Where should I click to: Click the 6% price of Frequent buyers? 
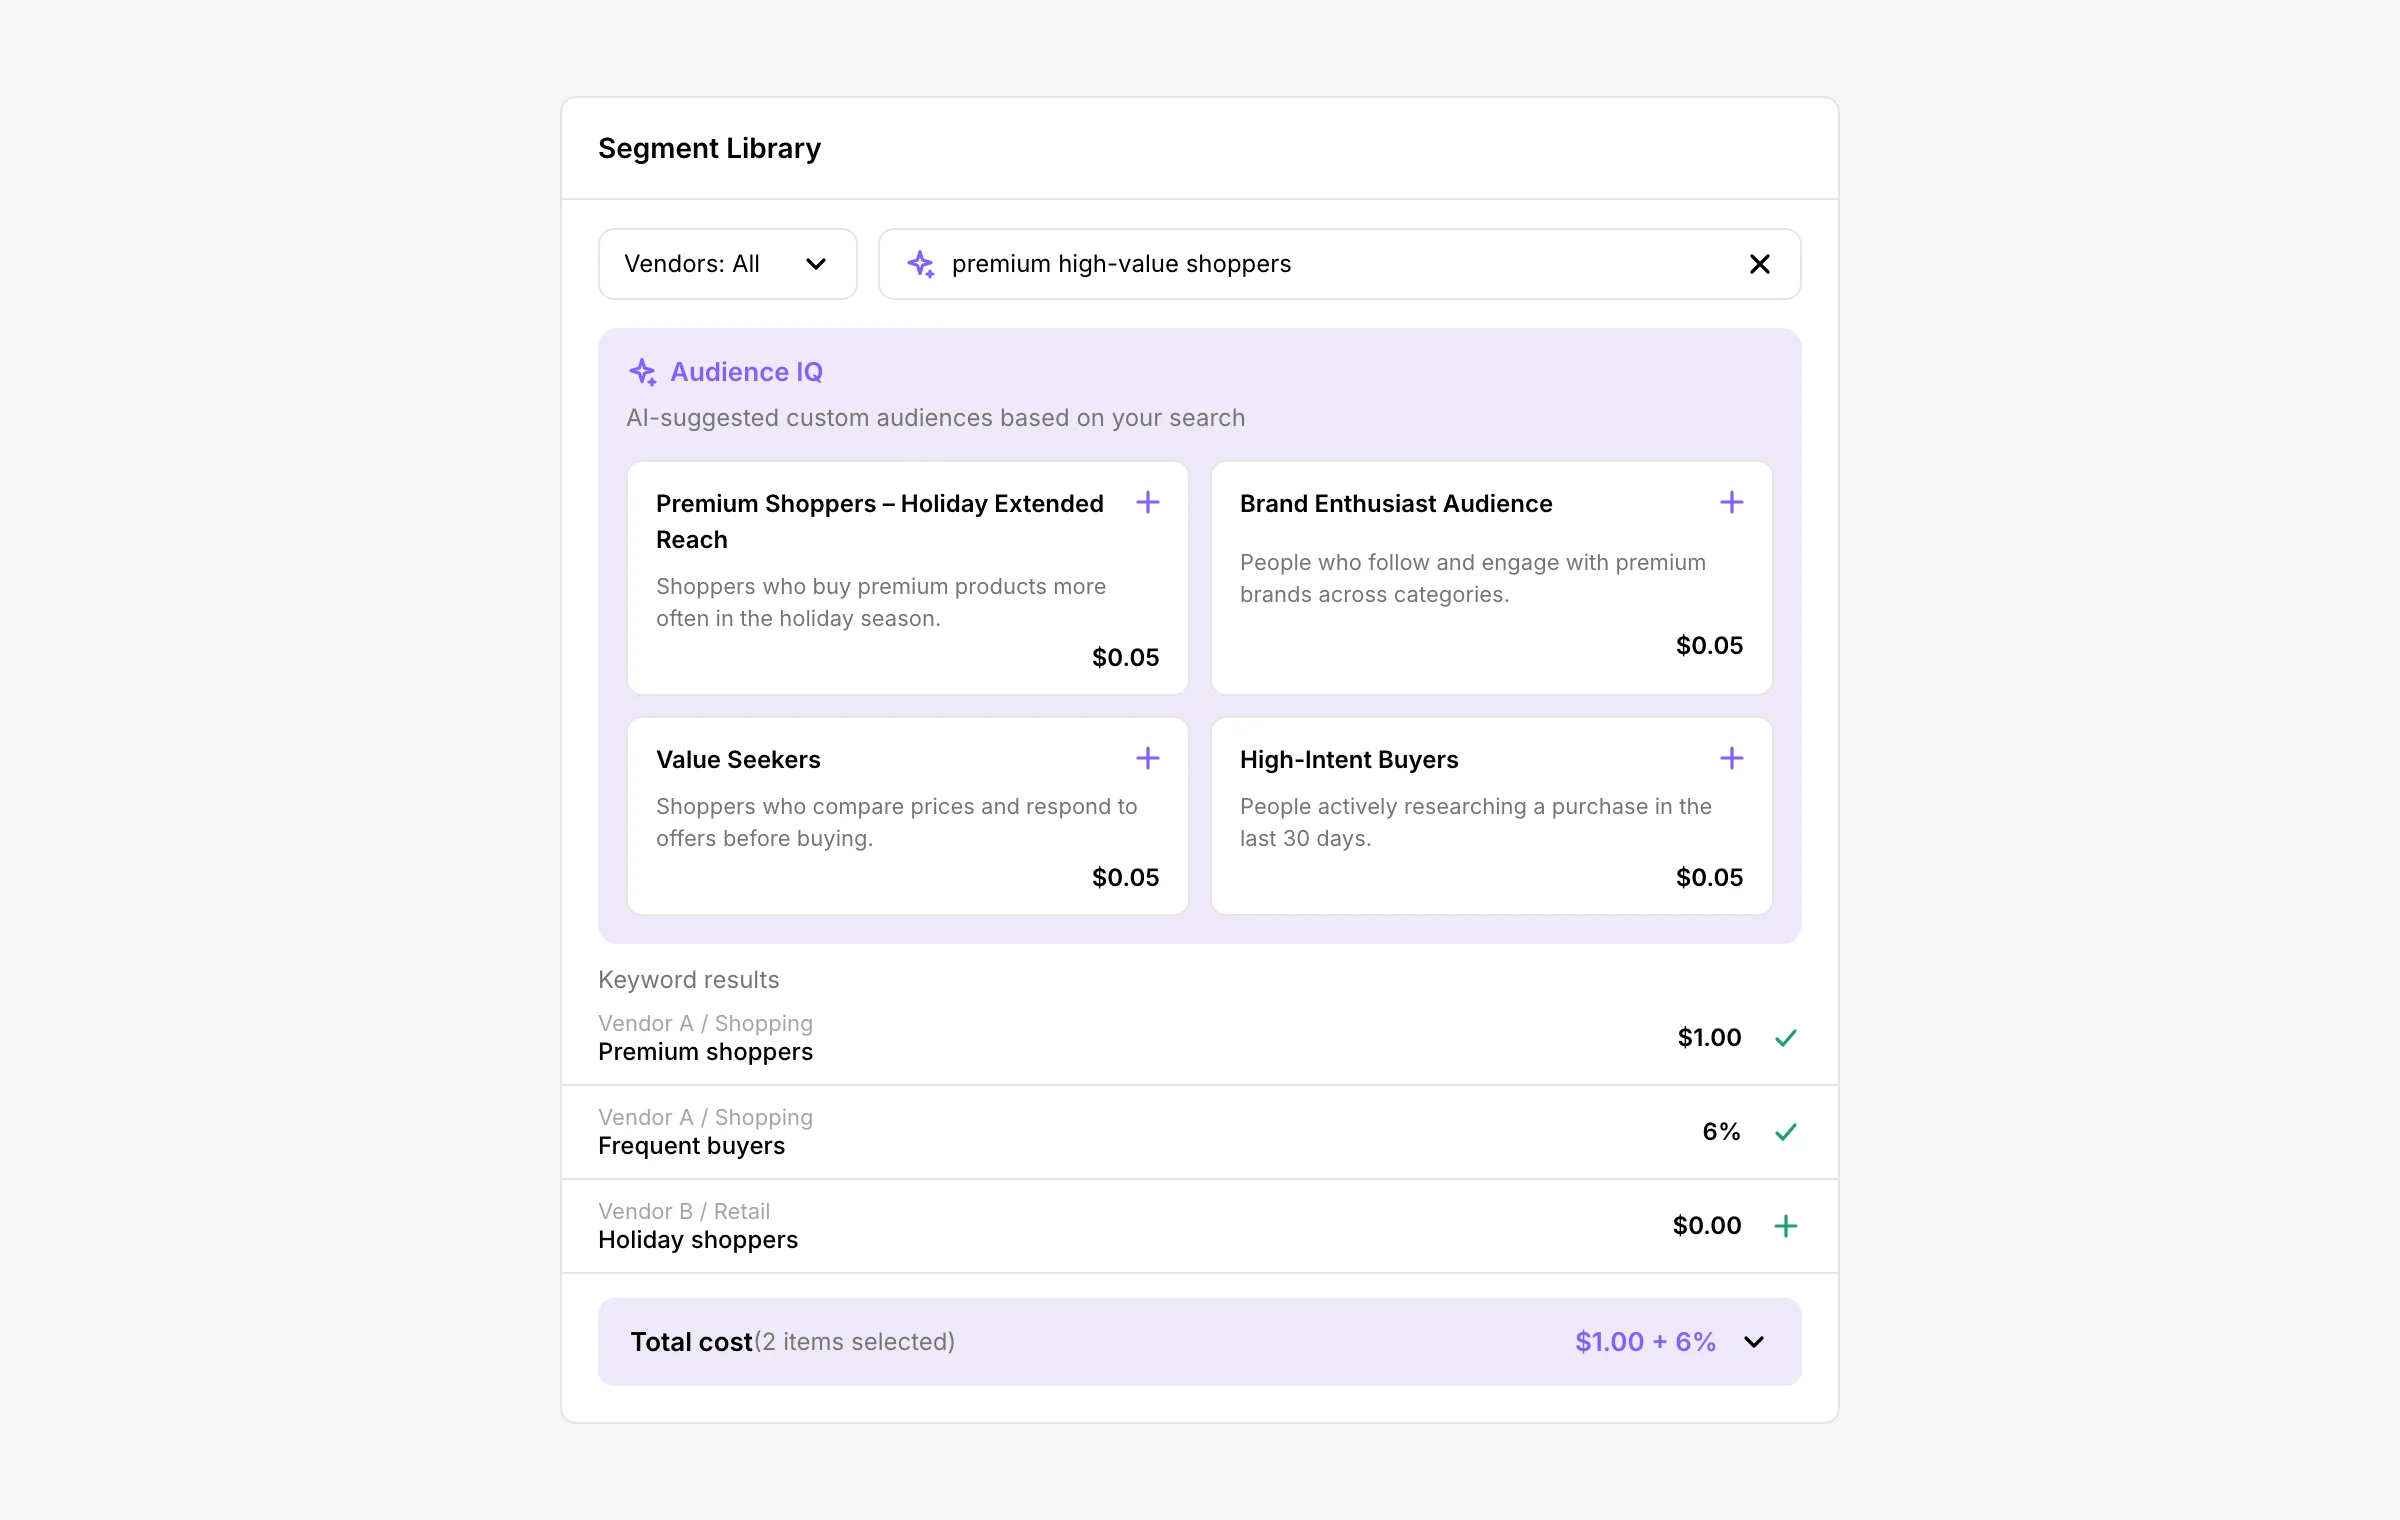point(1721,1132)
